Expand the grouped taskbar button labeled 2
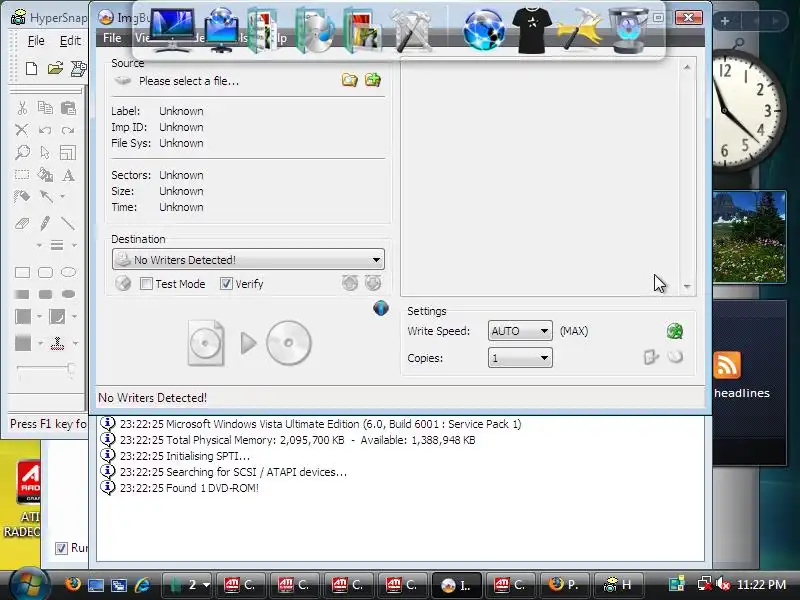 pyautogui.click(x=187, y=584)
